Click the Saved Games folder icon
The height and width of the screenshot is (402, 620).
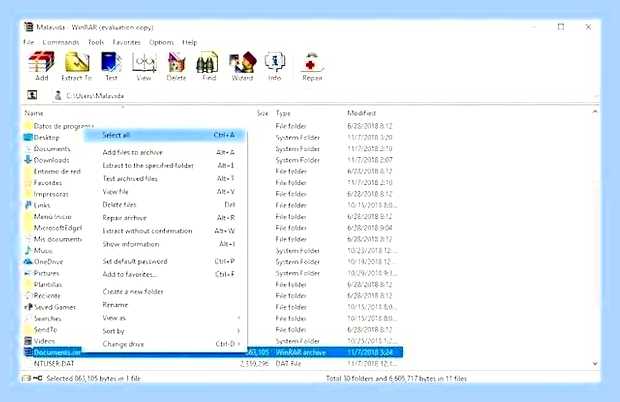pyautogui.click(x=28, y=307)
